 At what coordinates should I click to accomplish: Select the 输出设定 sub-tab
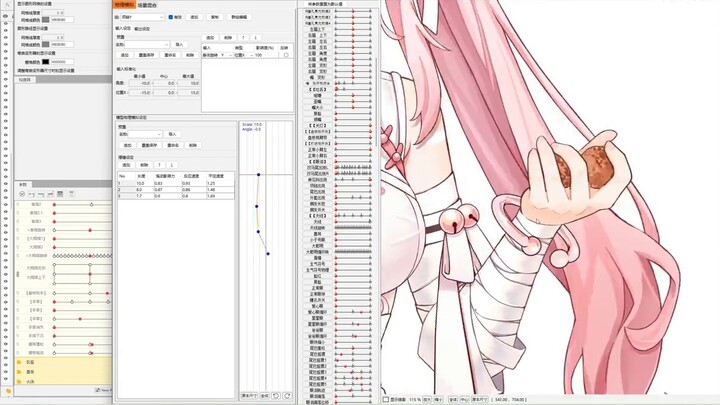click(x=142, y=28)
